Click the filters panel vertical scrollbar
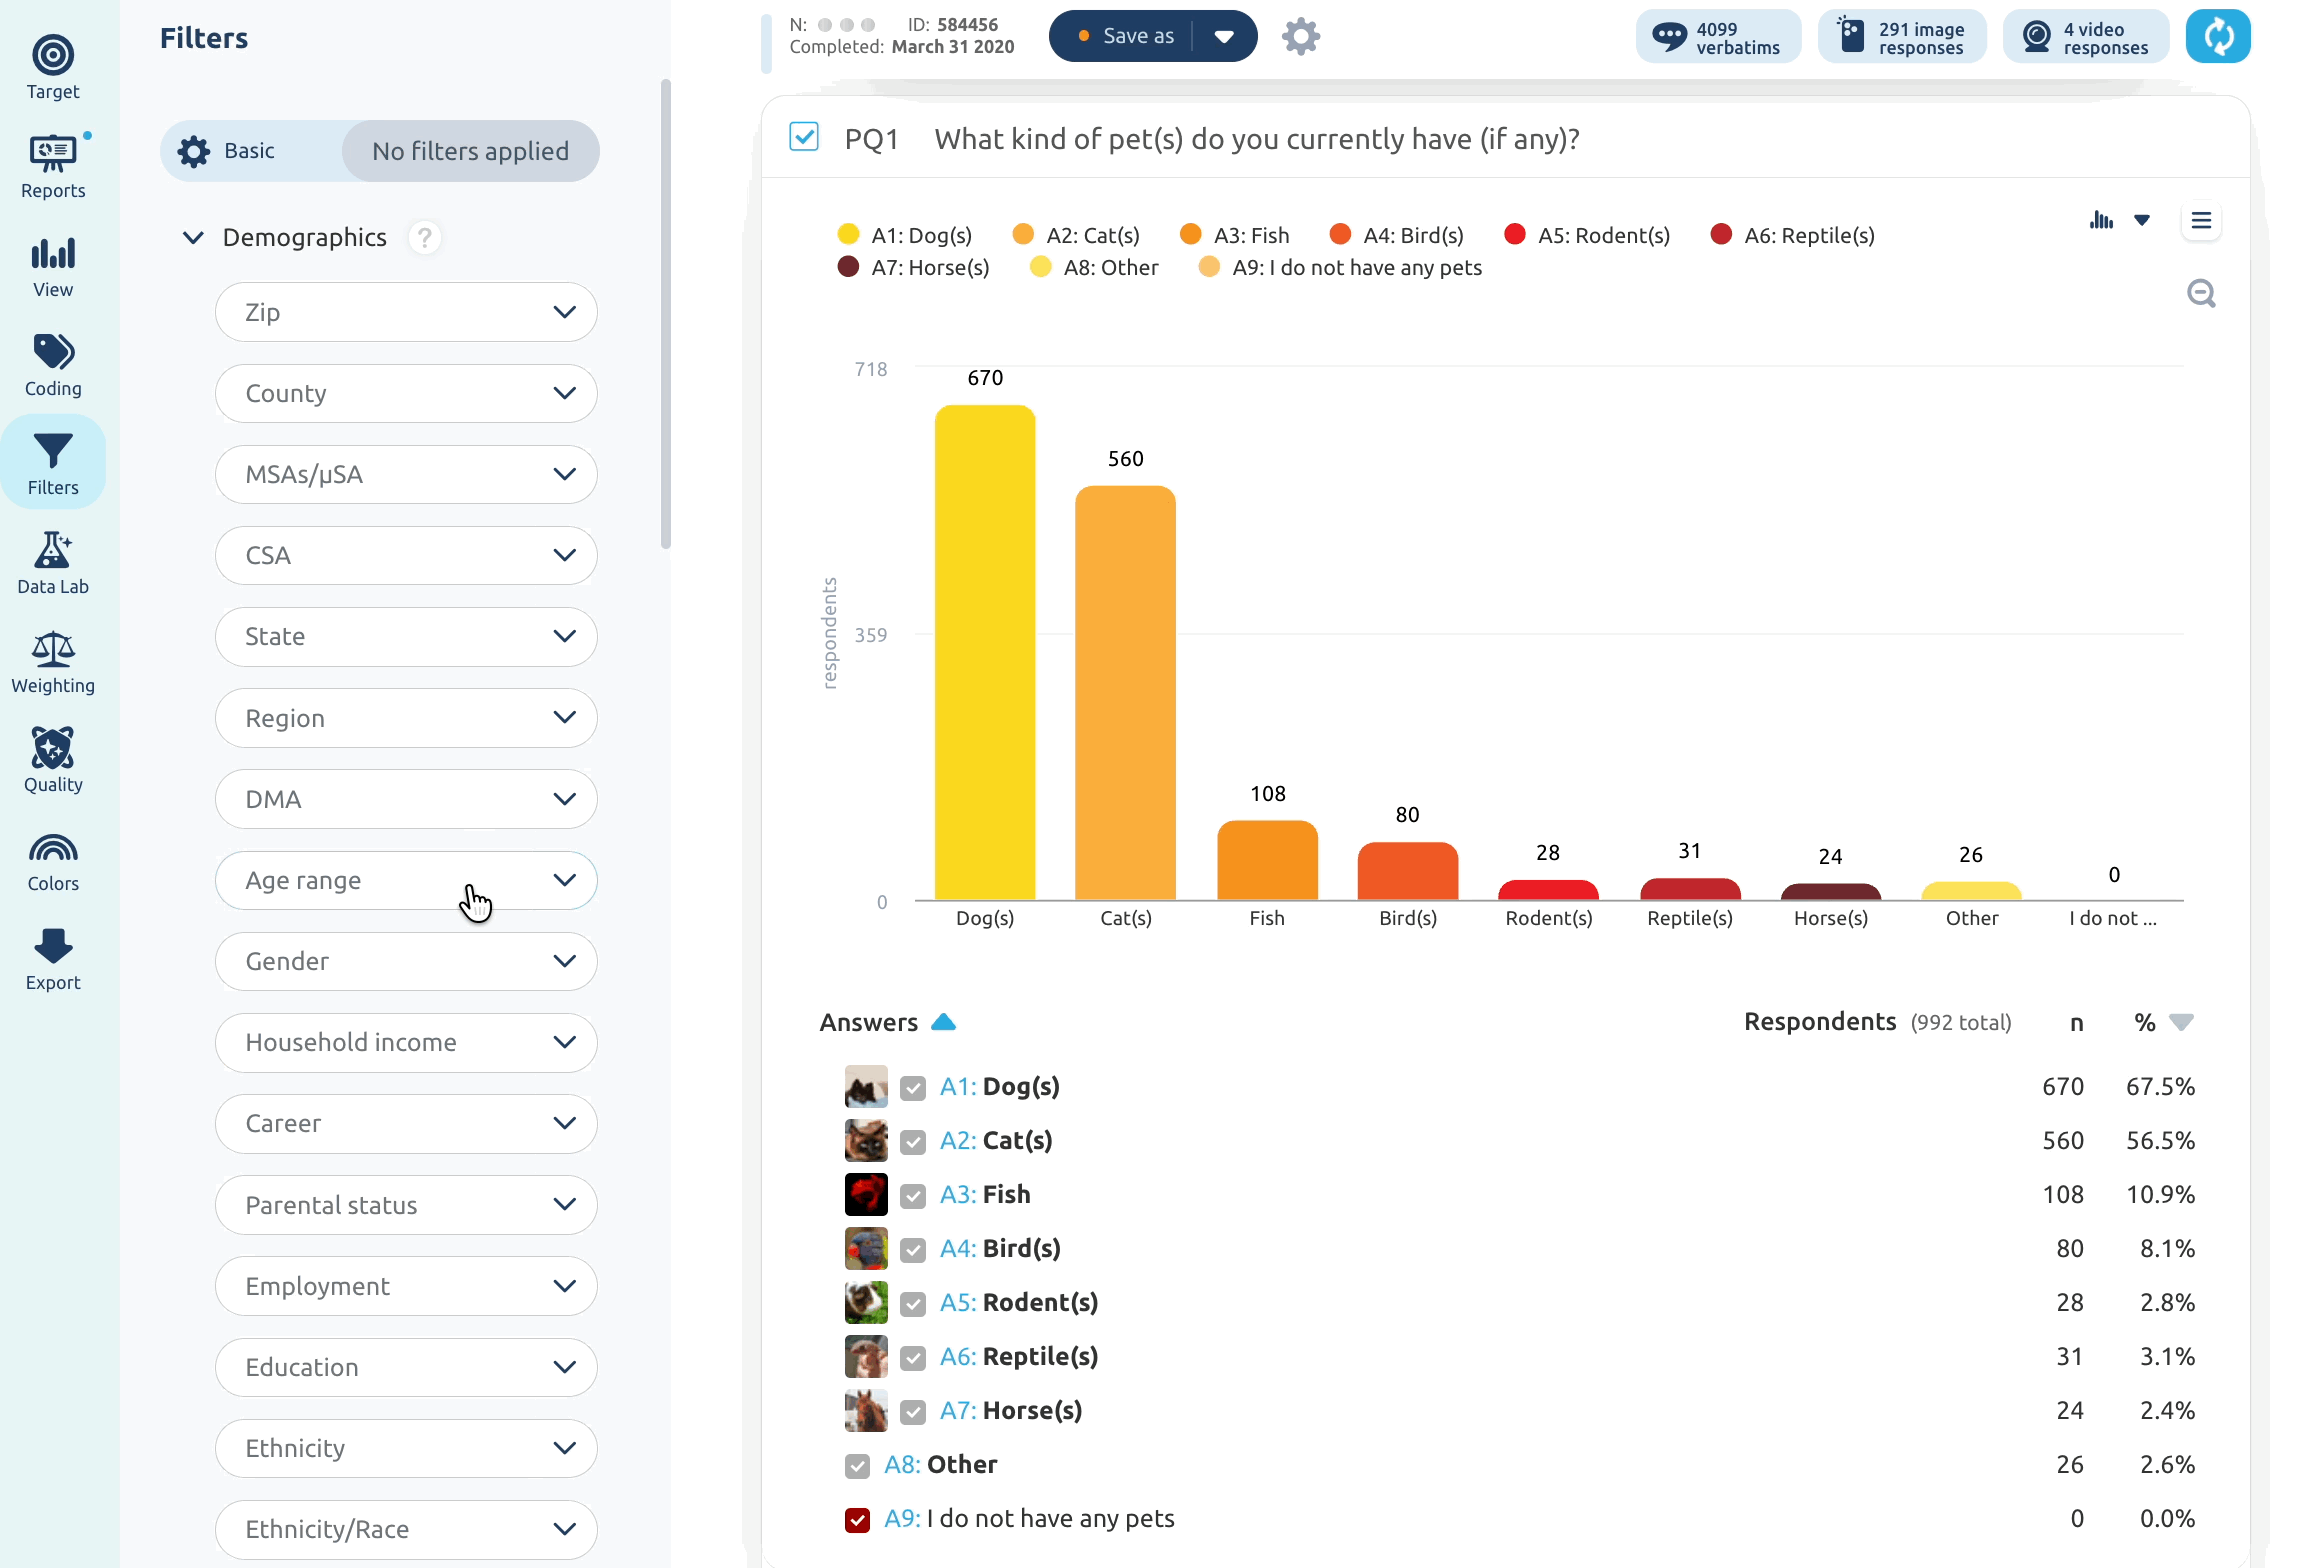This screenshot has width=2320, height=1568. [x=666, y=315]
